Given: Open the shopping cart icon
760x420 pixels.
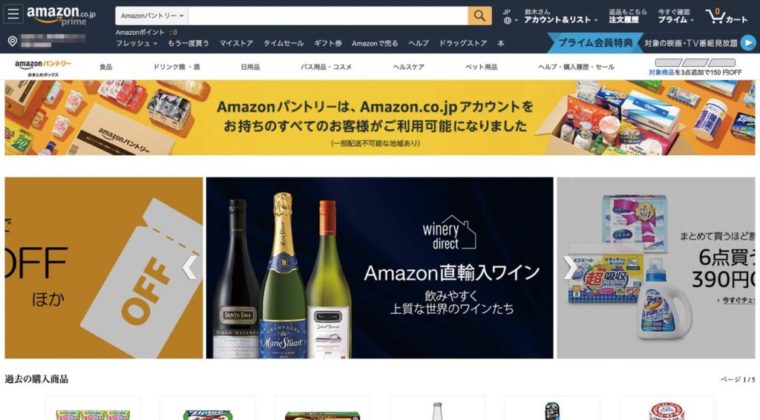Looking at the screenshot, I should (x=727, y=16).
